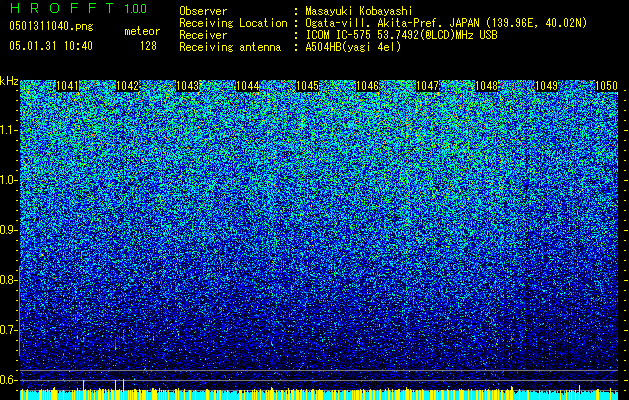This screenshot has height=400, width=629.
Task: Click the 0.6 frequency axis label
Action: coord(8,380)
